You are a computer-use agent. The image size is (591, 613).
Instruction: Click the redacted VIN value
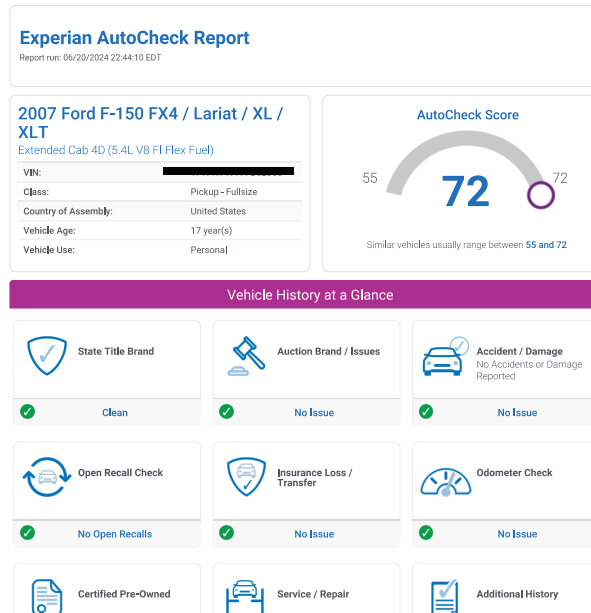click(228, 171)
